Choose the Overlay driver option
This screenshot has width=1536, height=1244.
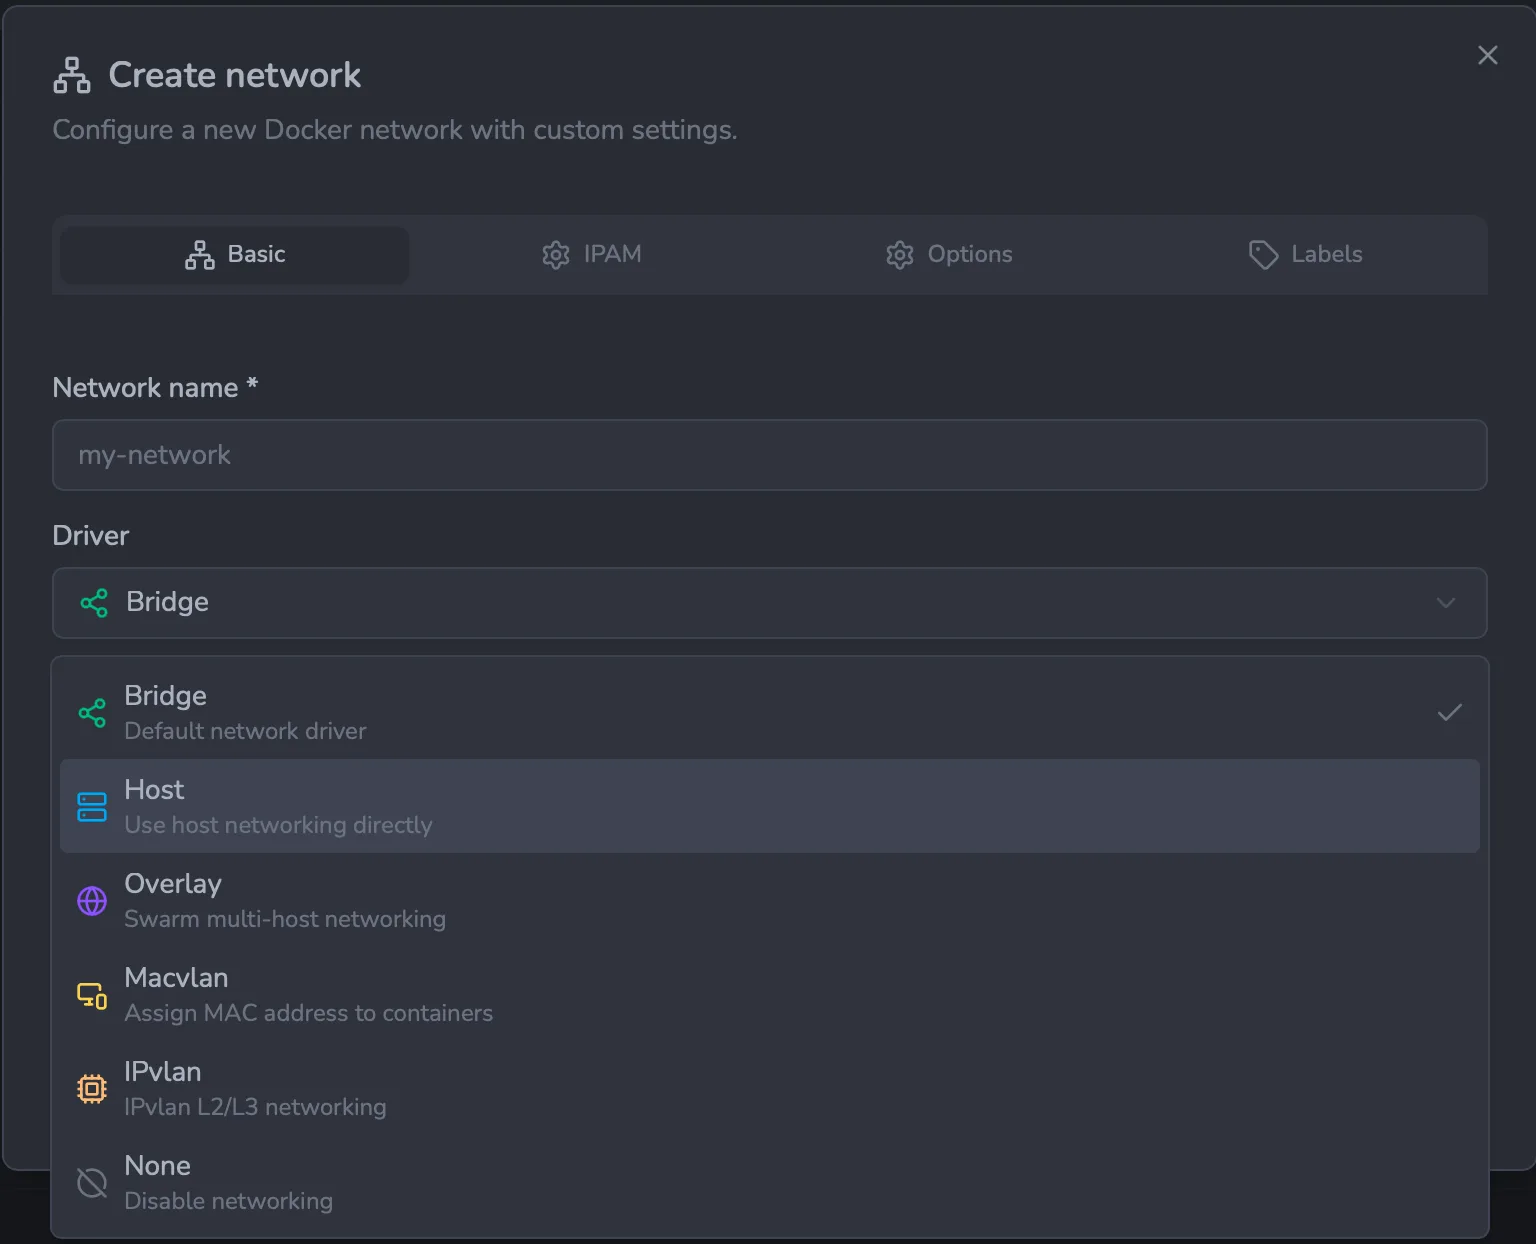[769, 900]
